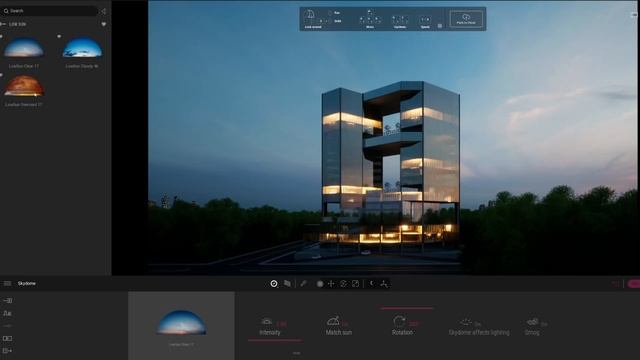This screenshot has width=640, height=360.
Task: Open the Ambience sliders icon in sidebar
Action: click(x=7, y=326)
